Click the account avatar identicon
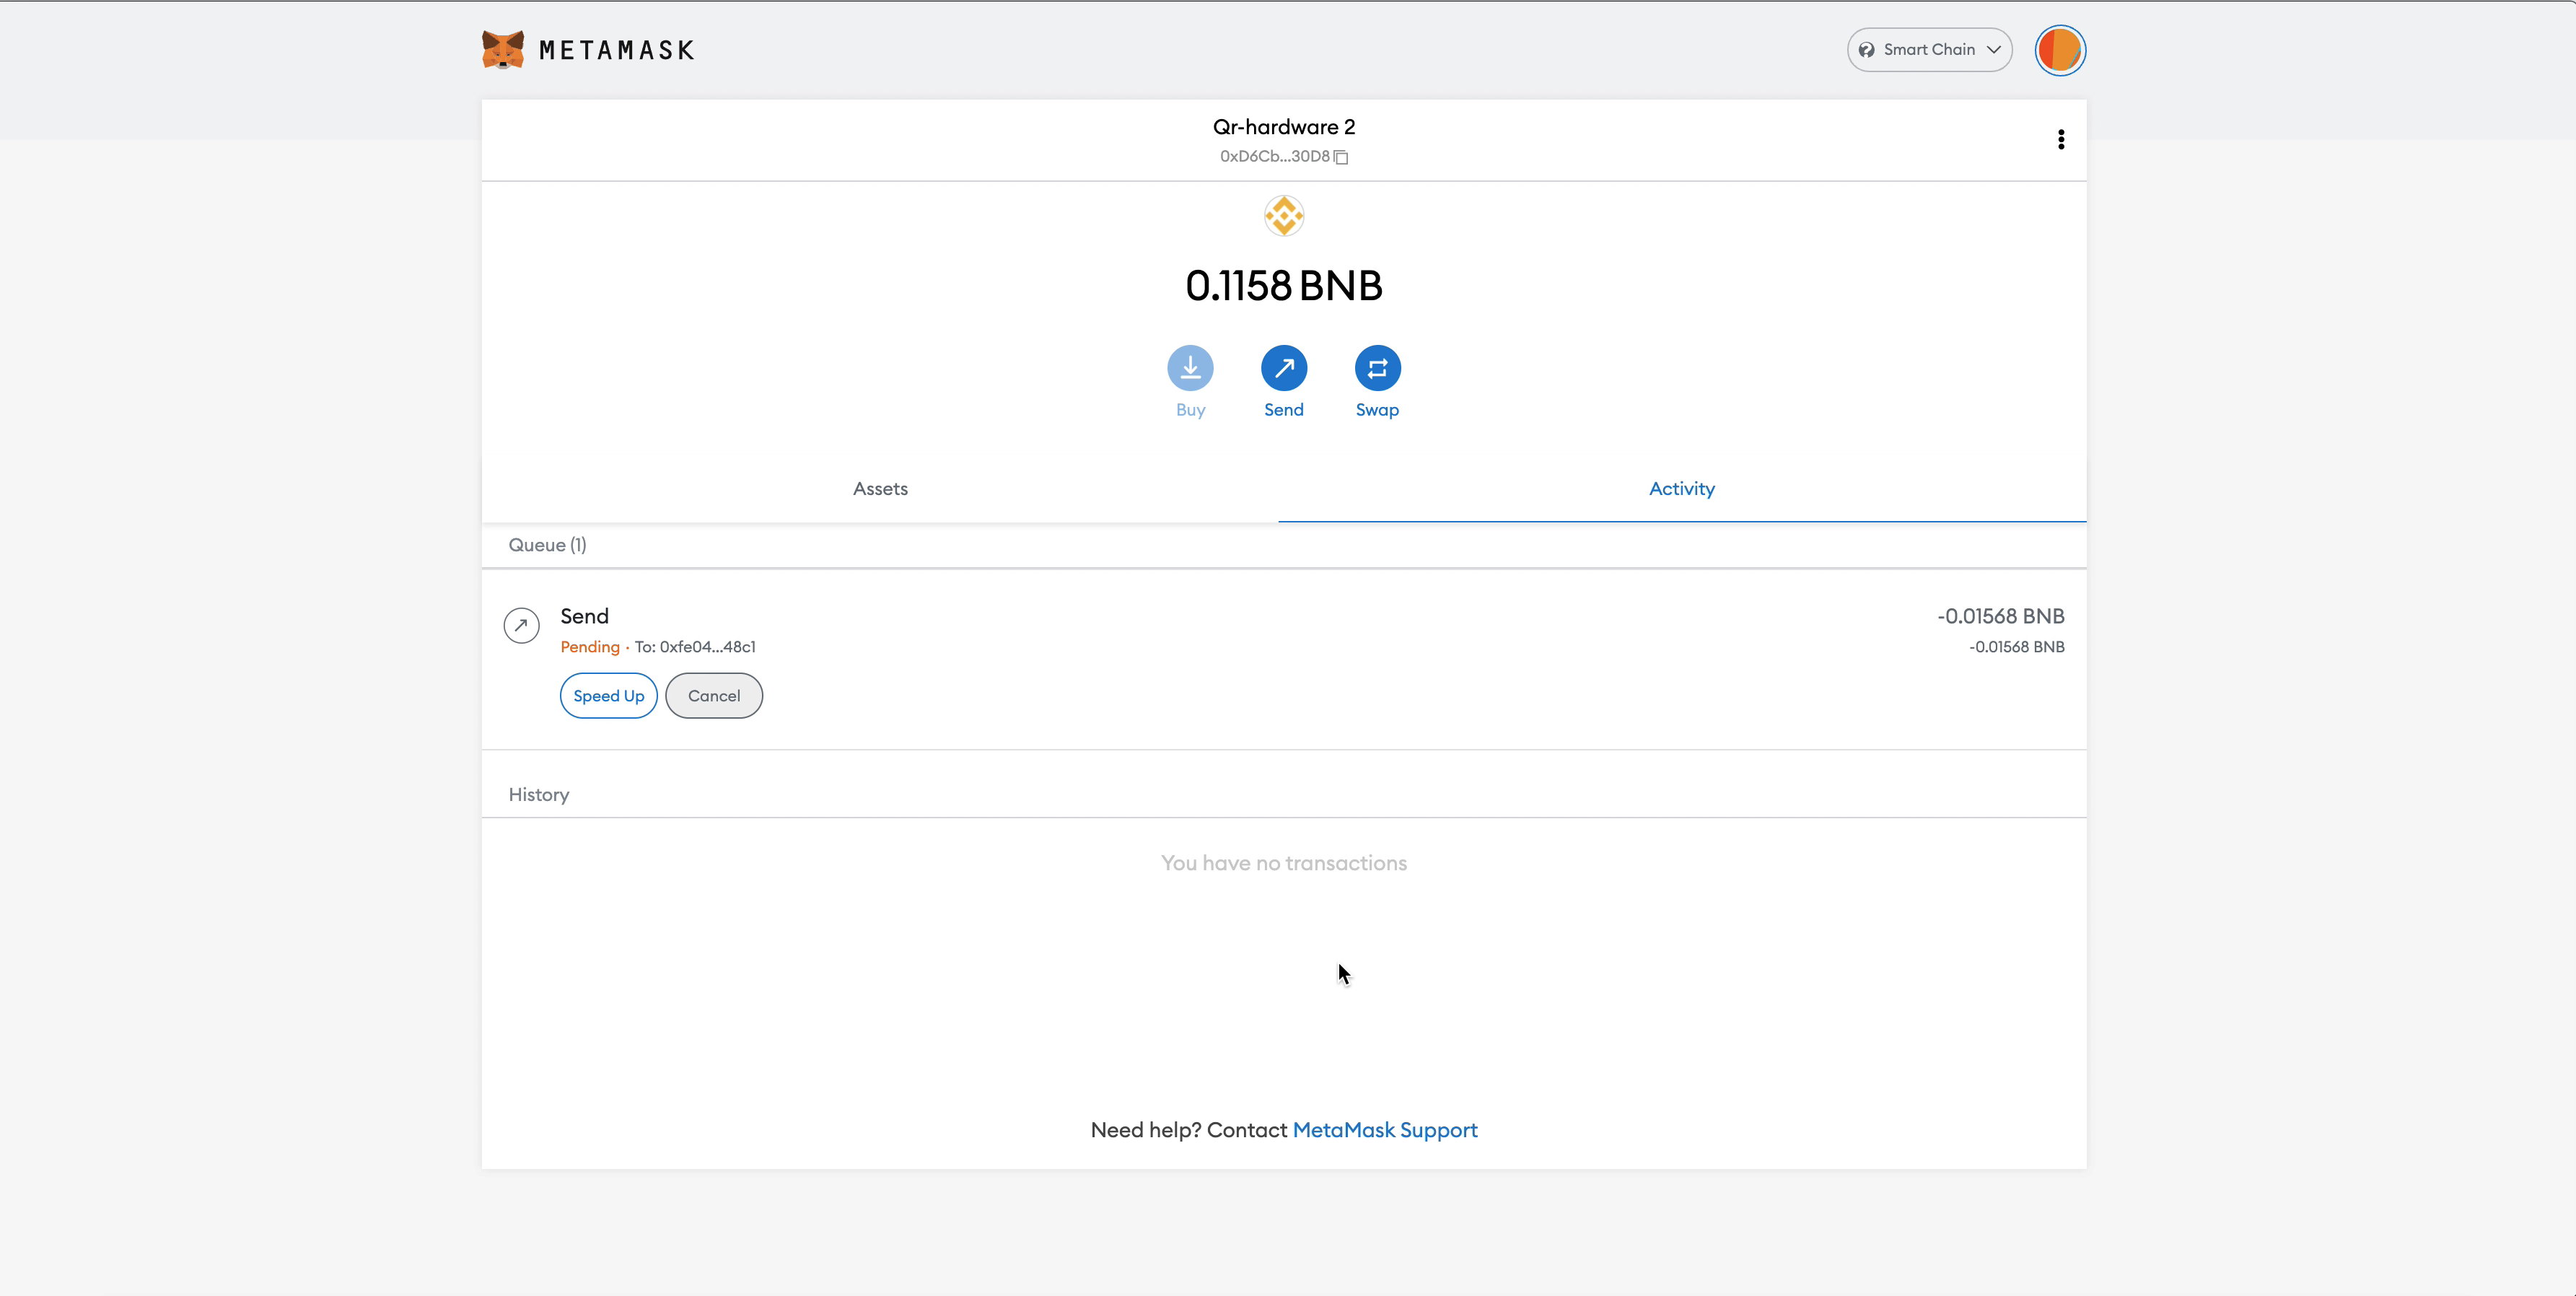This screenshot has width=2576, height=1296. click(x=2059, y=50)
